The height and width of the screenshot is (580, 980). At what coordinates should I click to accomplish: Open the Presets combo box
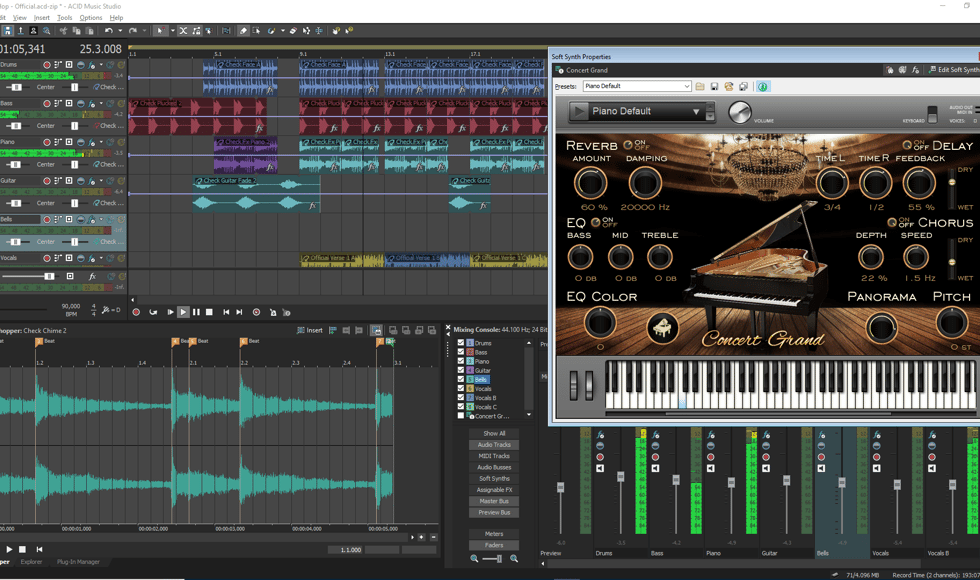pos(637,86)
